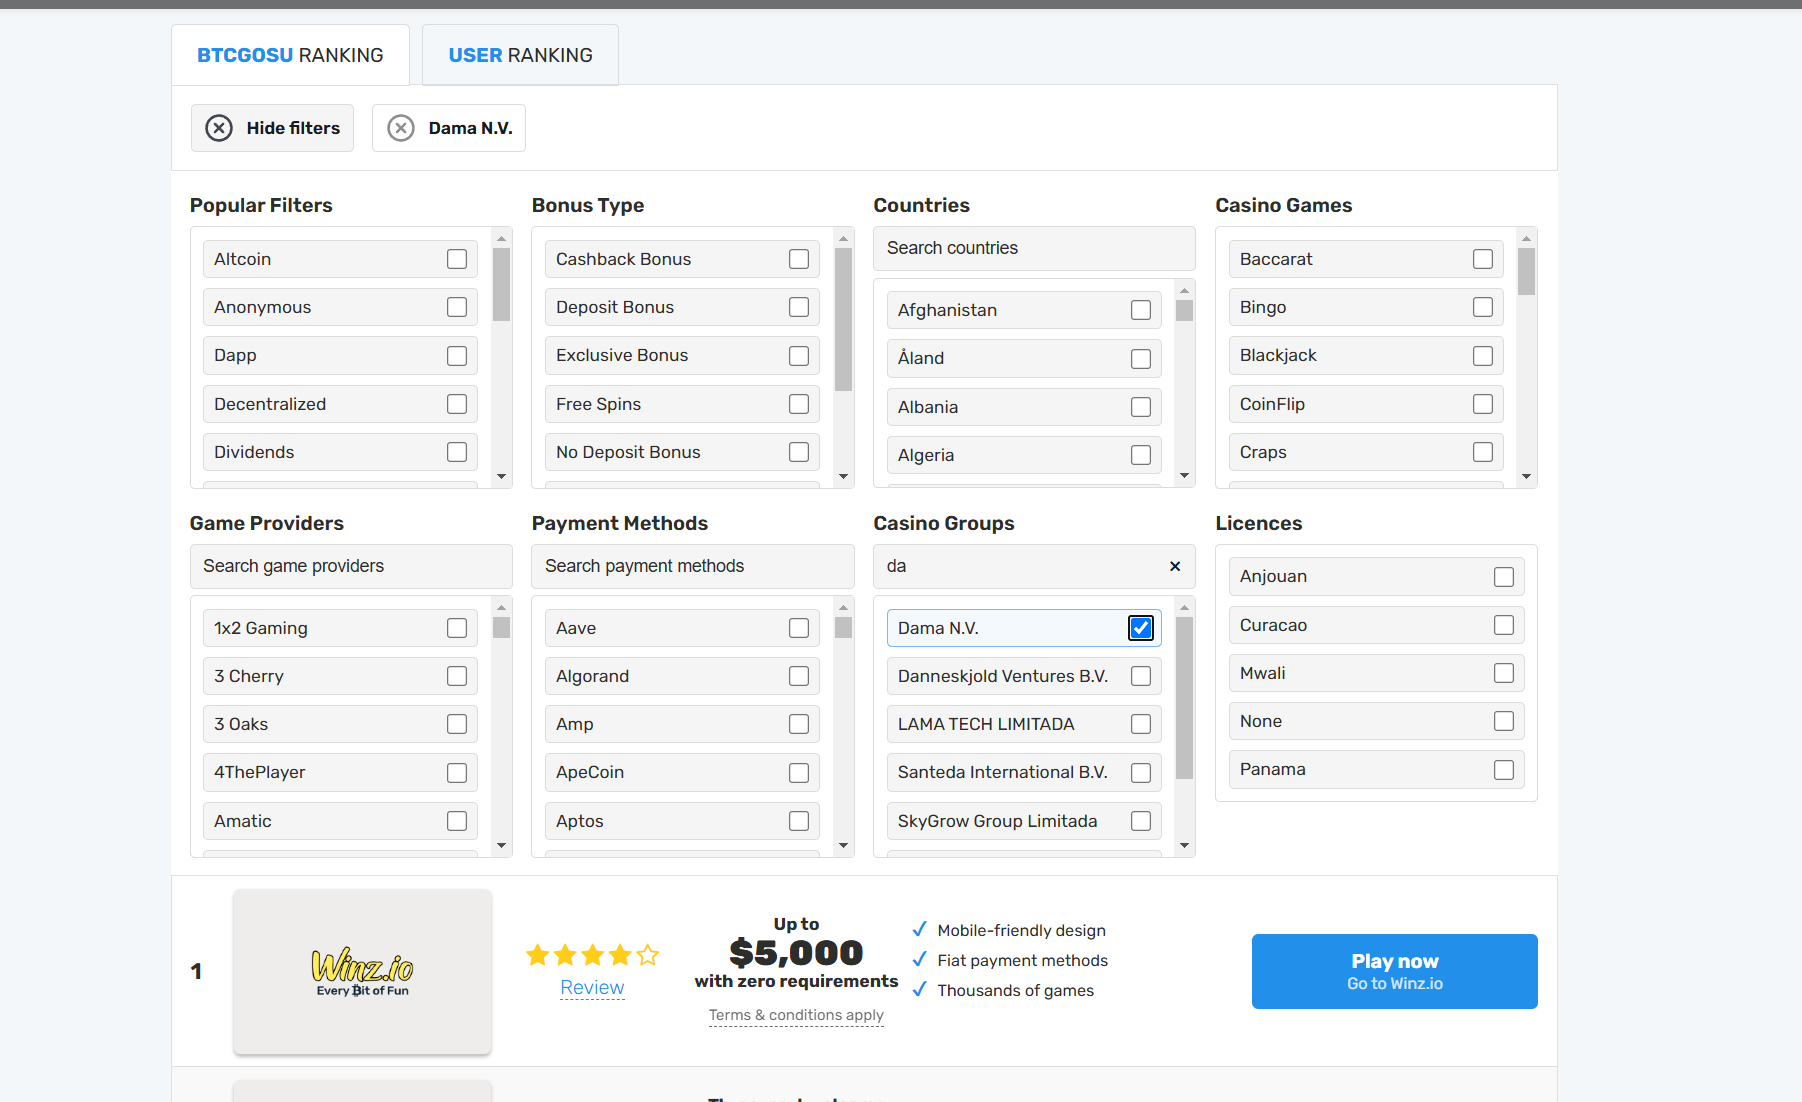The width and height of the screenshot is (1802, 1102).
Task: Check the Afghanistan country box
Action: 1141,310
